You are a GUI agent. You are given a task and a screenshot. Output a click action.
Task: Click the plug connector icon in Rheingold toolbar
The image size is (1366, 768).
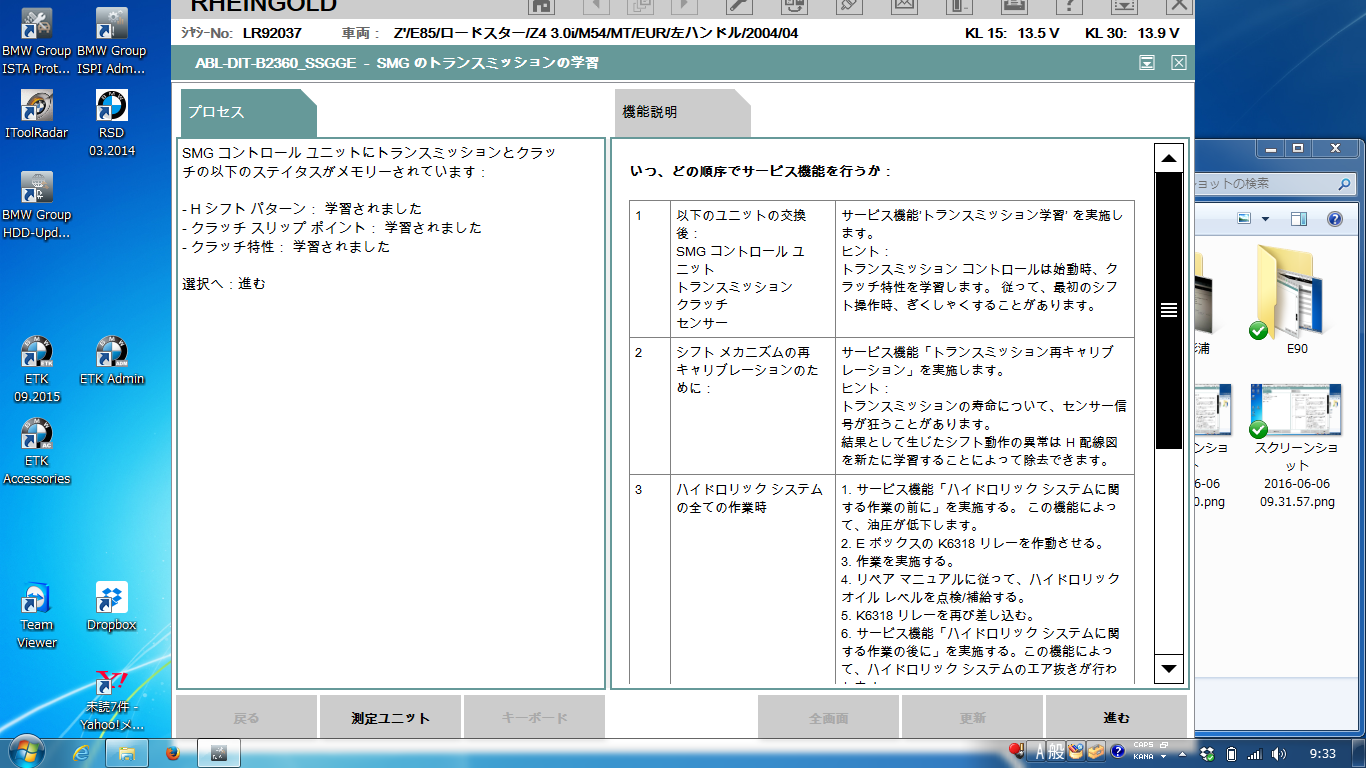click(x=850, y=7)
